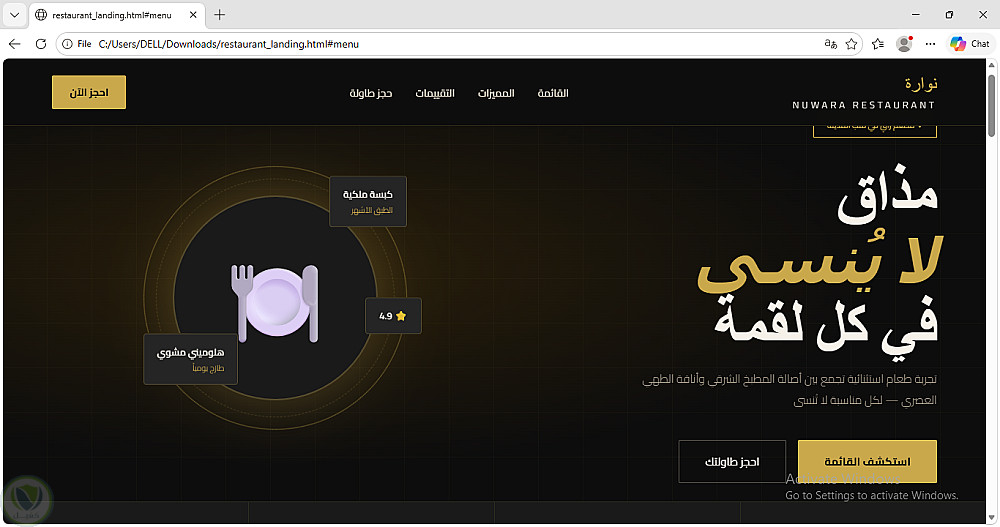
Task: Open the Copilot Chat button
Action: coord(969,44)
